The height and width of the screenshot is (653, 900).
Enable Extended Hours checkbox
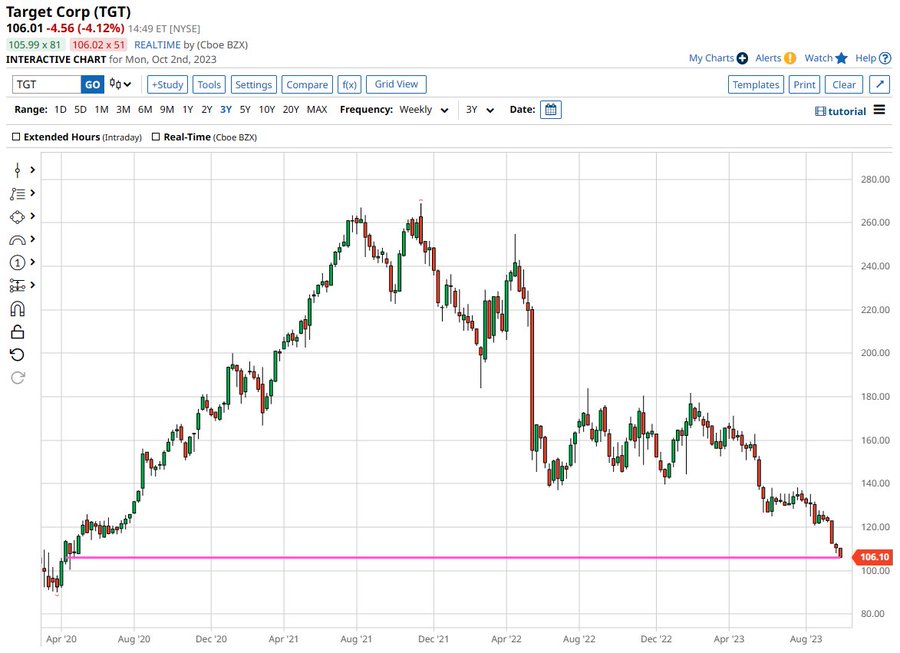[x=16, y=137]
